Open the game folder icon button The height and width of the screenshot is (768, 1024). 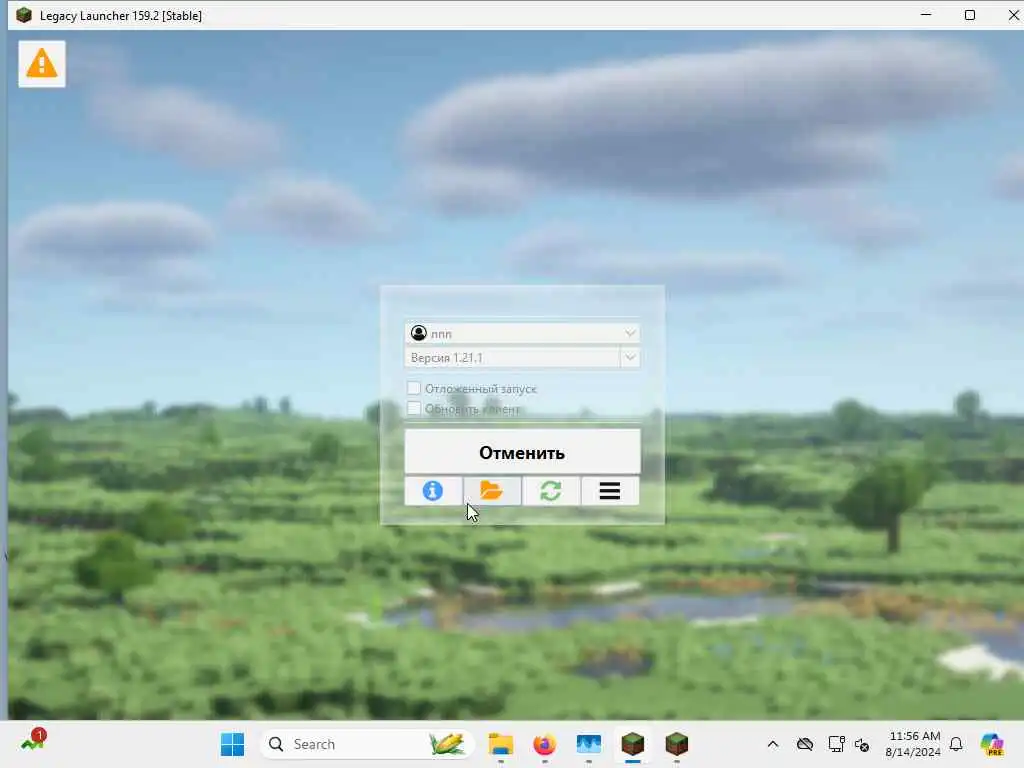point(492,490)
